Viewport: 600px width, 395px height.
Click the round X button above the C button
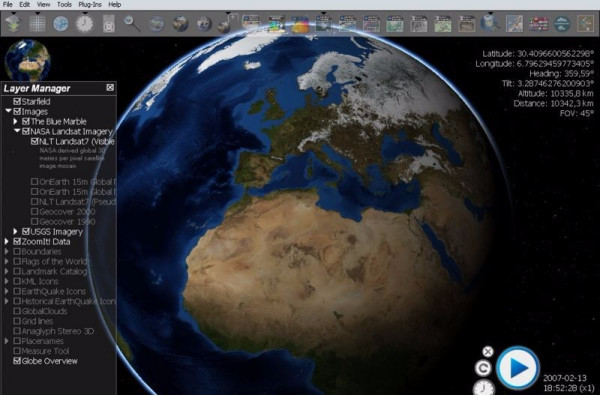pyautogui.click(x=488, y=351)
